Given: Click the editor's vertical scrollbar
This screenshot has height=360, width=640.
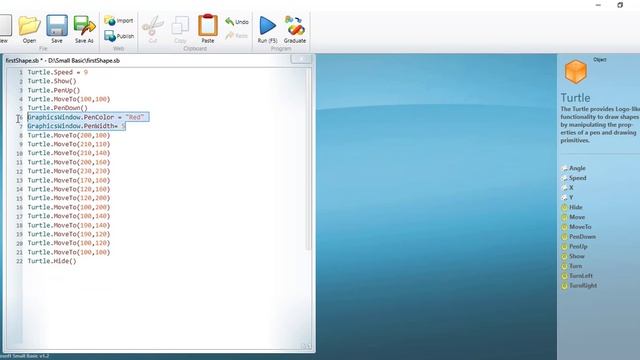Looking at the screenshot, I should [309, 159].
